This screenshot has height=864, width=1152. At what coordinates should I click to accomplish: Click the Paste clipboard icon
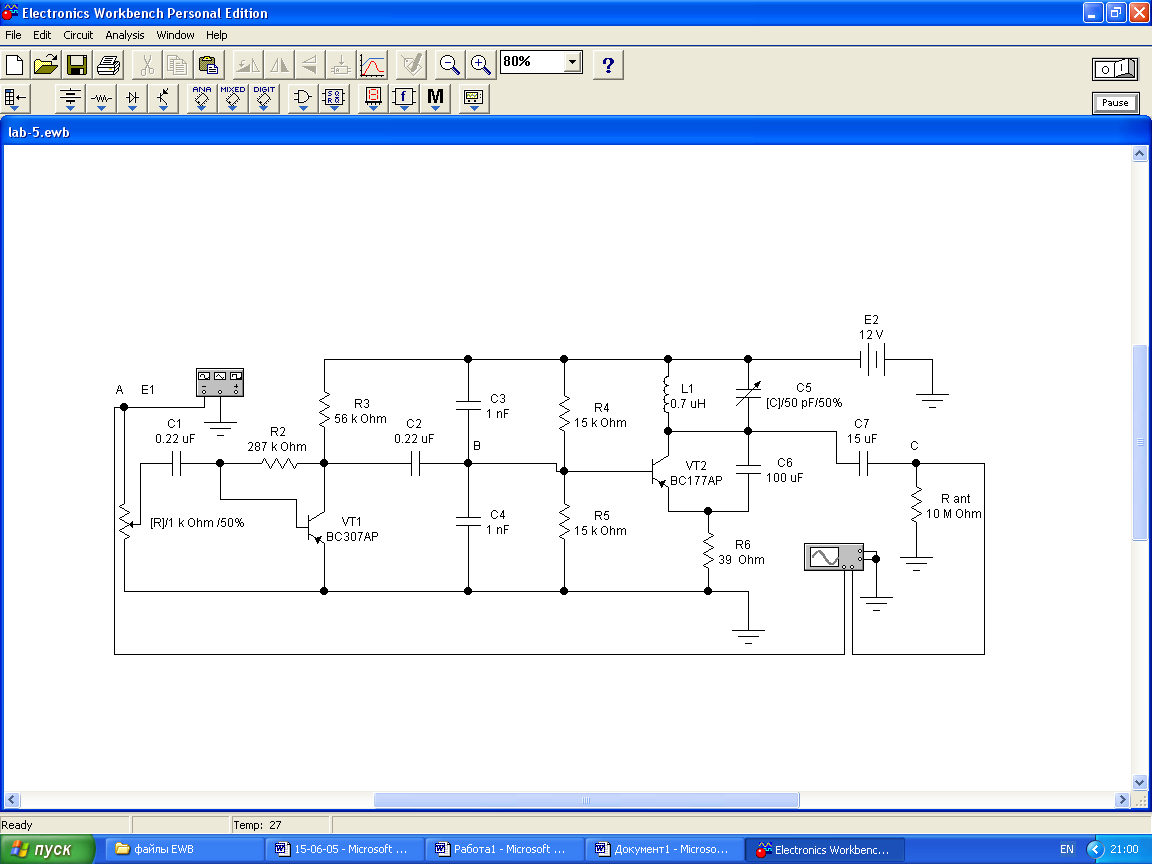click(209, 65)
